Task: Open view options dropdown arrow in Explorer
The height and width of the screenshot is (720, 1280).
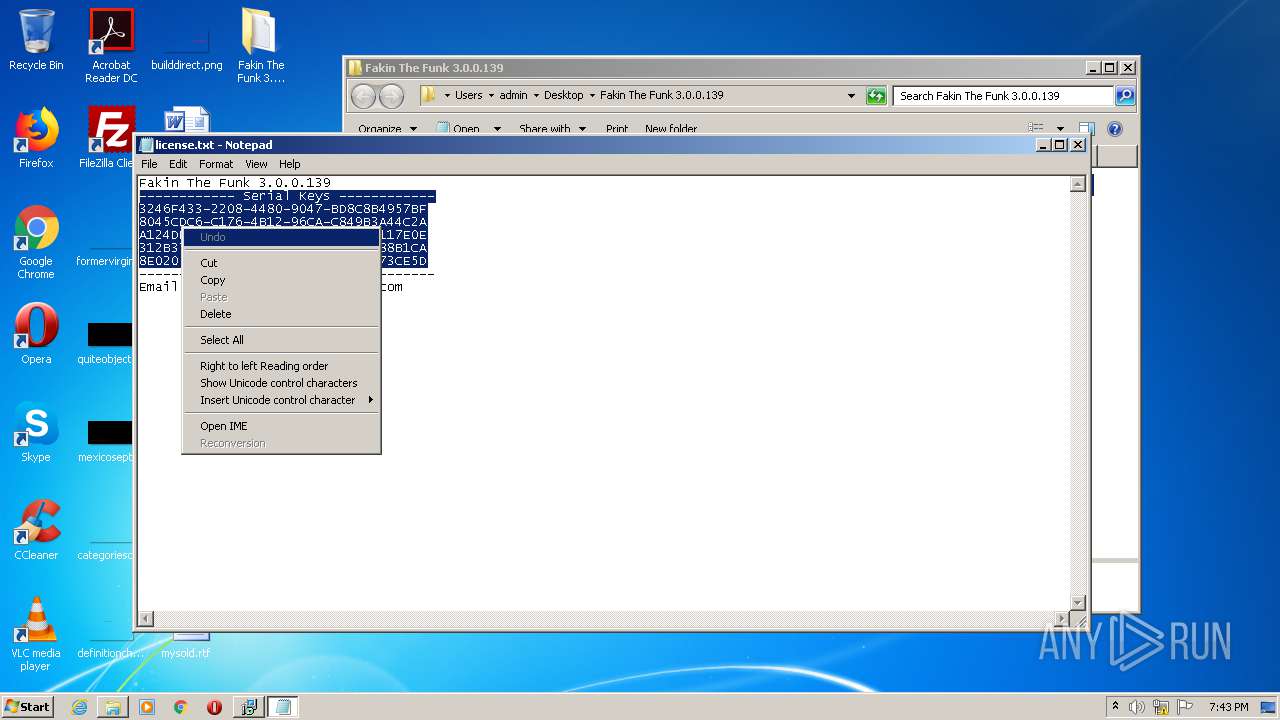Action: tap(1060, 129)
